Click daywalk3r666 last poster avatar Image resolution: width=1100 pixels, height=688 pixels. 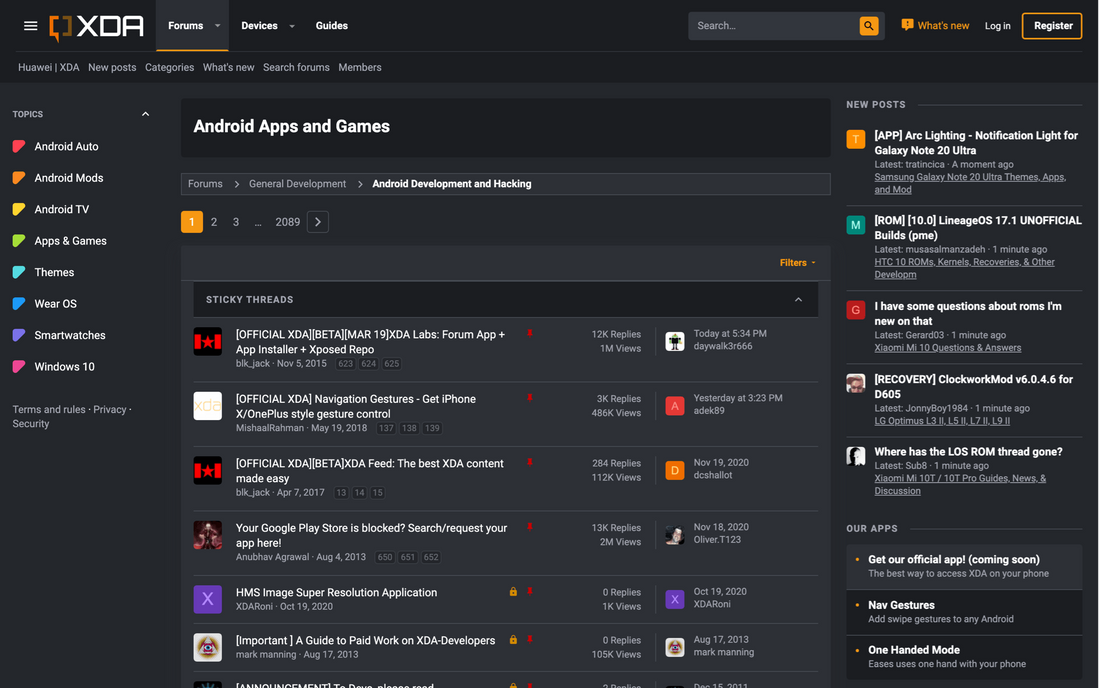click(x=675, y=341)
